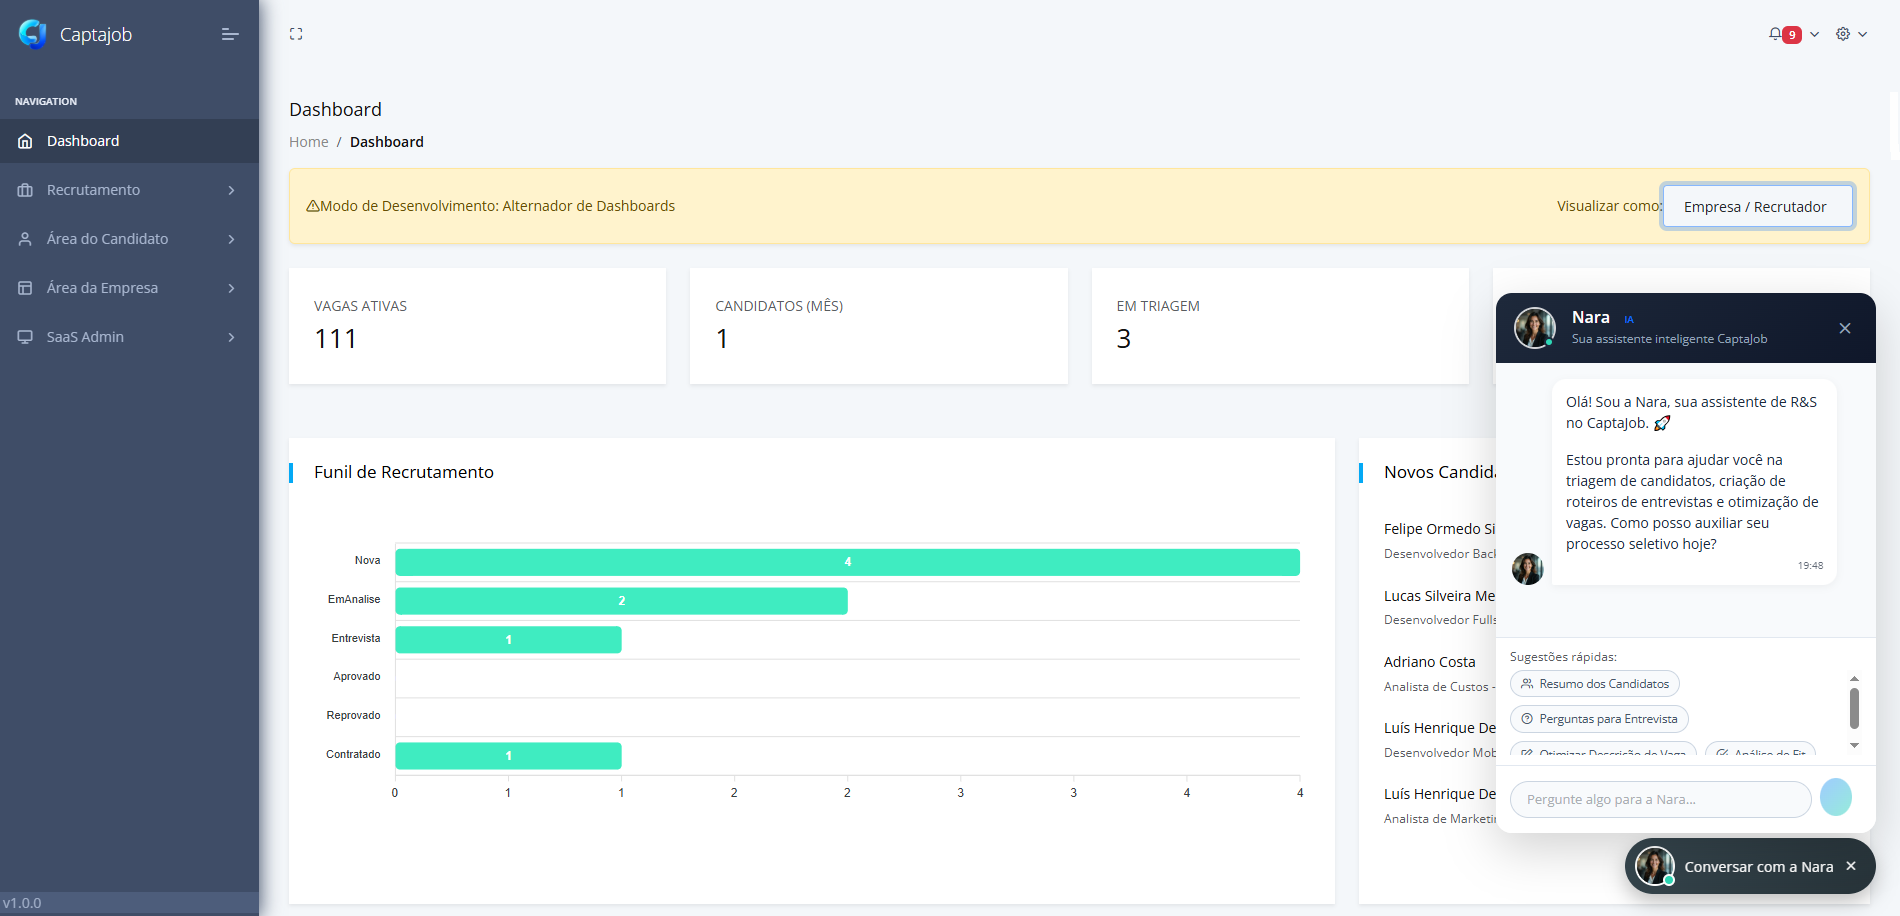This screenshot has height=916, width=1900.
Task: Open Área do Candidato menu item
Action: (129, 239)
